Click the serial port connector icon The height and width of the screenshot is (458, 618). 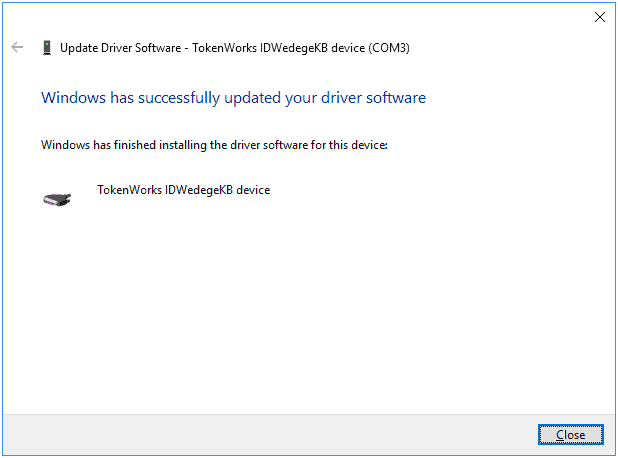tap(57, 199)
